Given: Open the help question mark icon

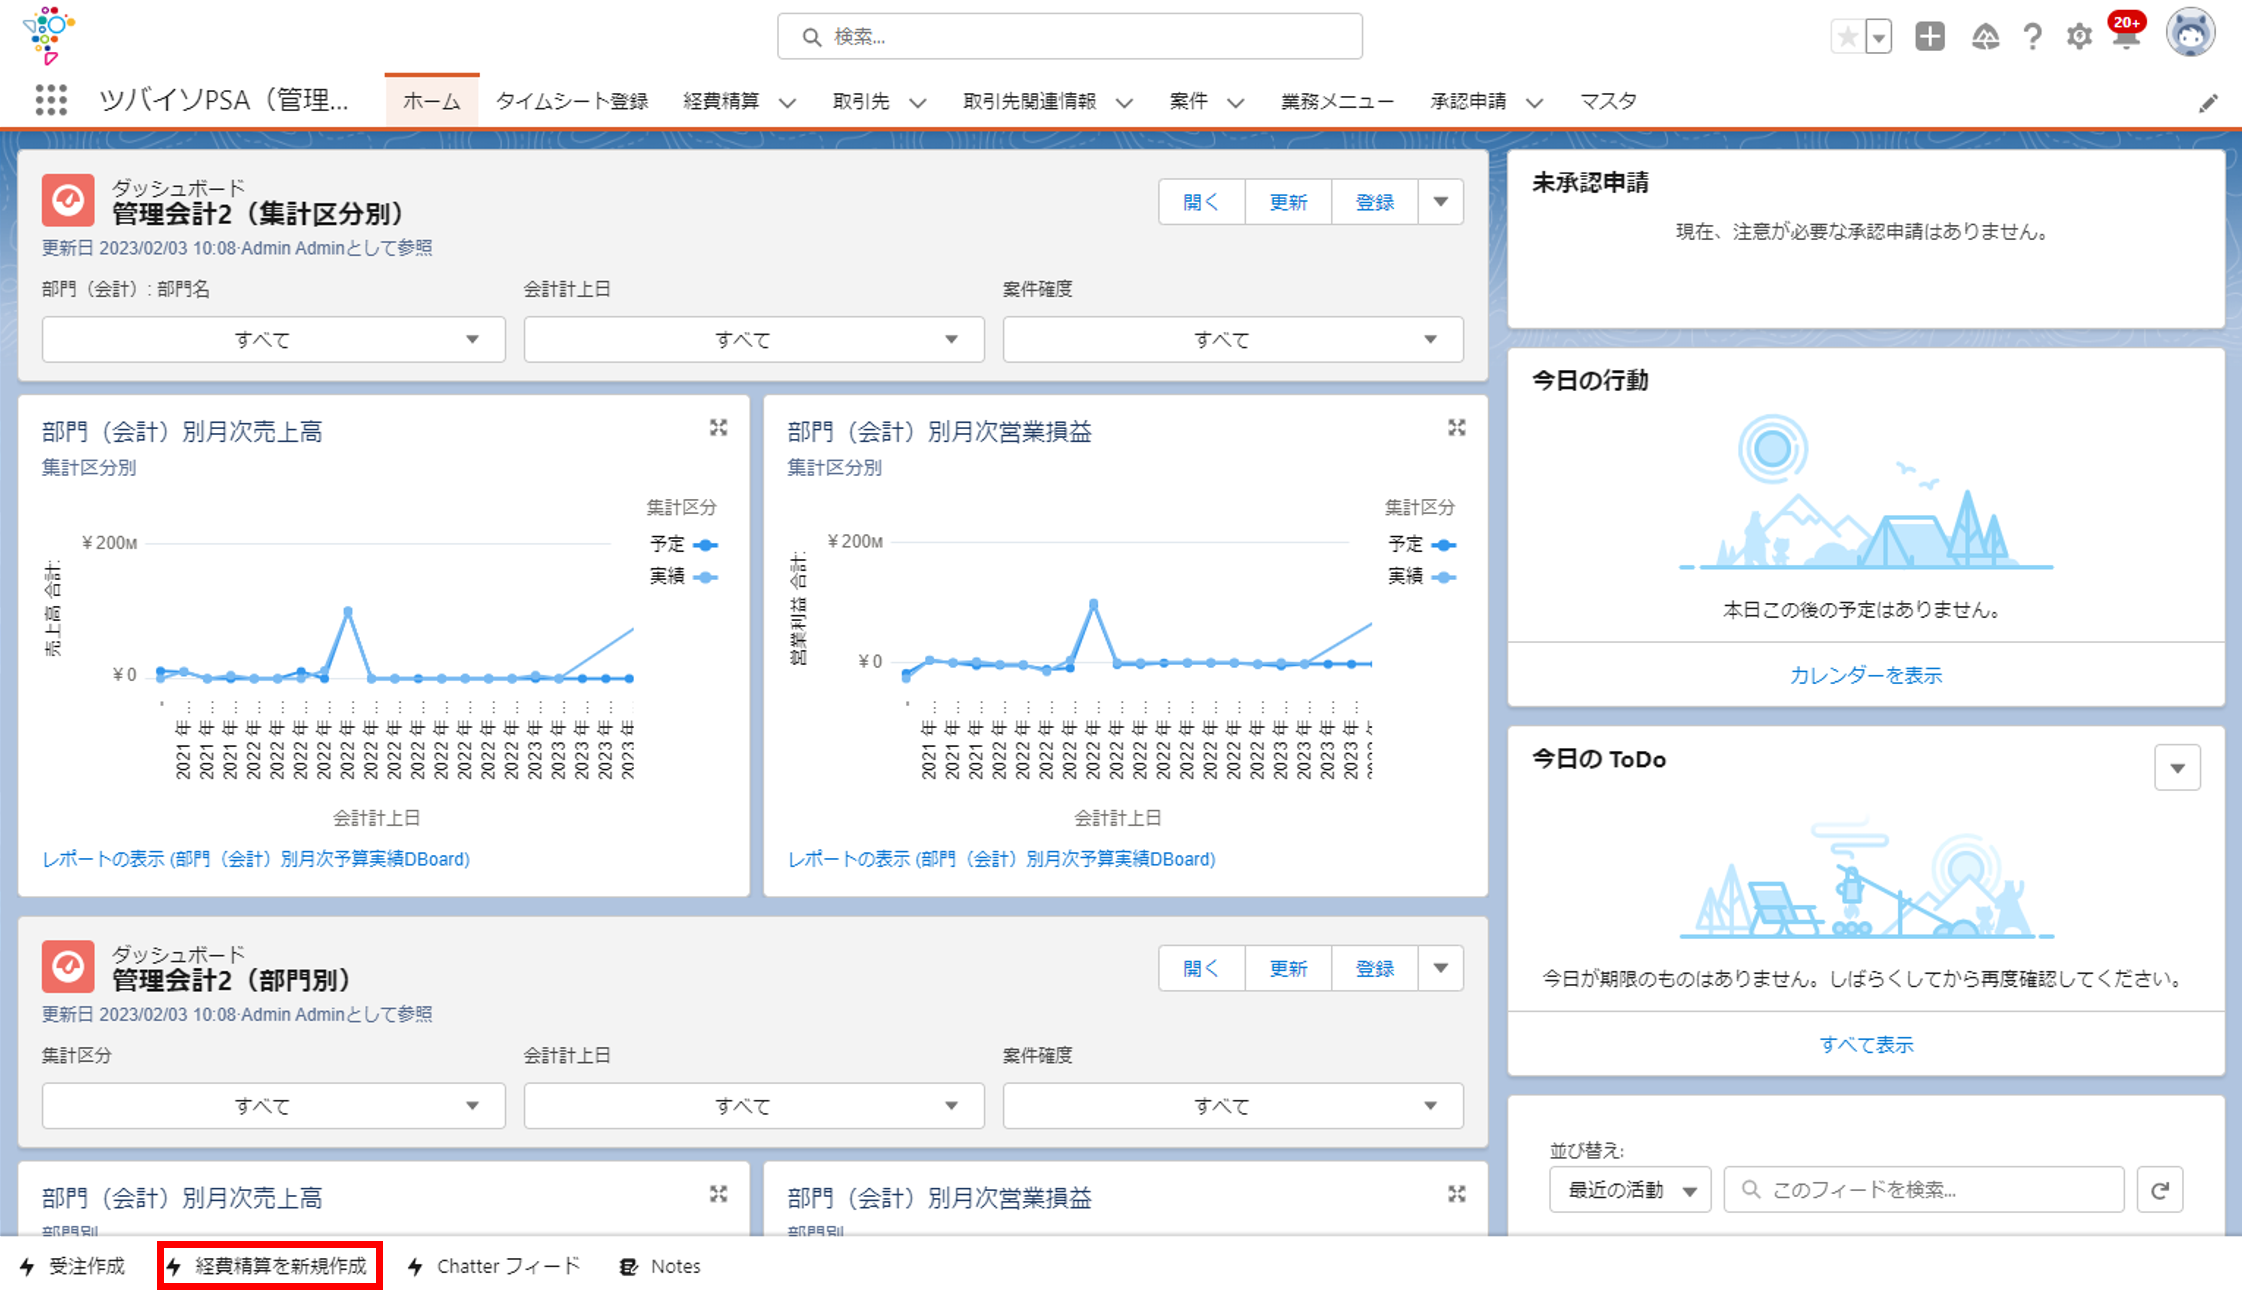Looking at the screenshot, I should 2032,37.
